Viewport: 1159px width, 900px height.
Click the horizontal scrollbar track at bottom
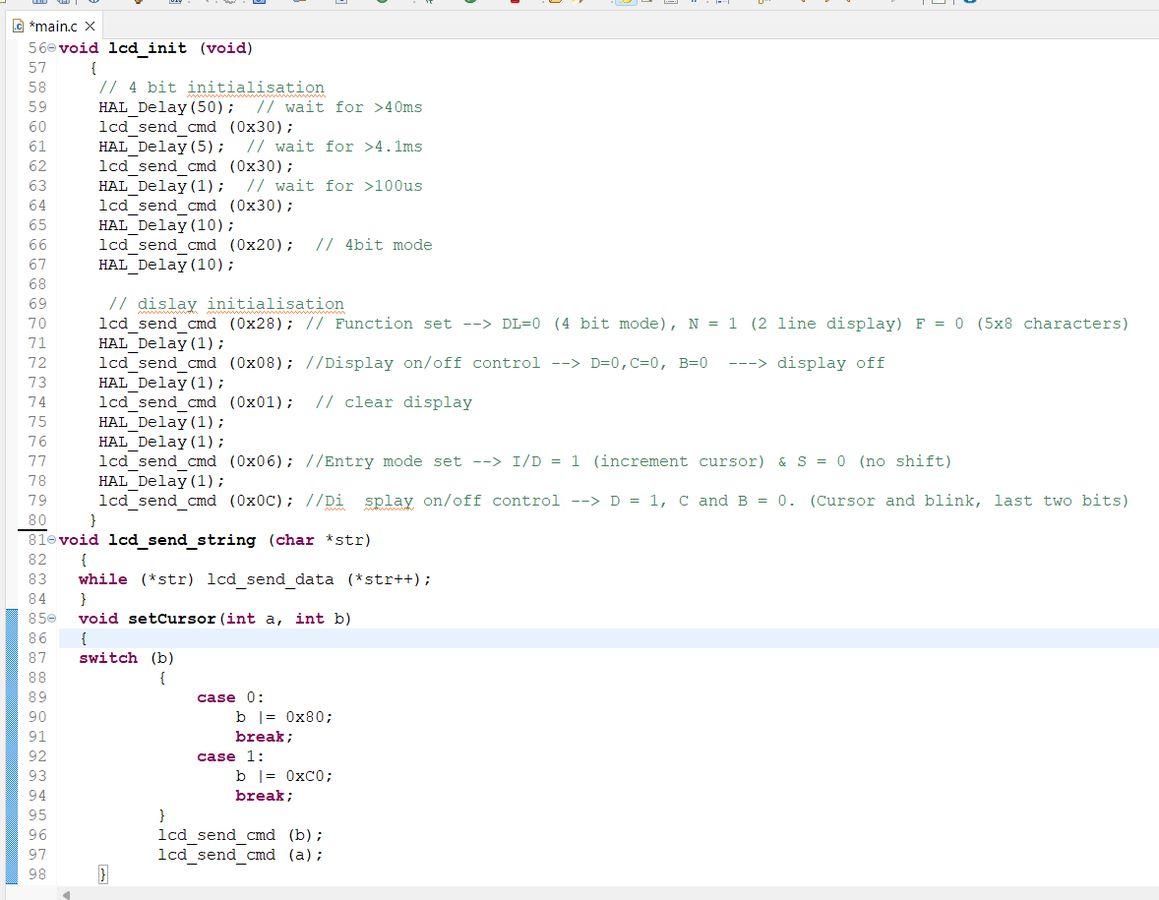(x=600, y=894)
